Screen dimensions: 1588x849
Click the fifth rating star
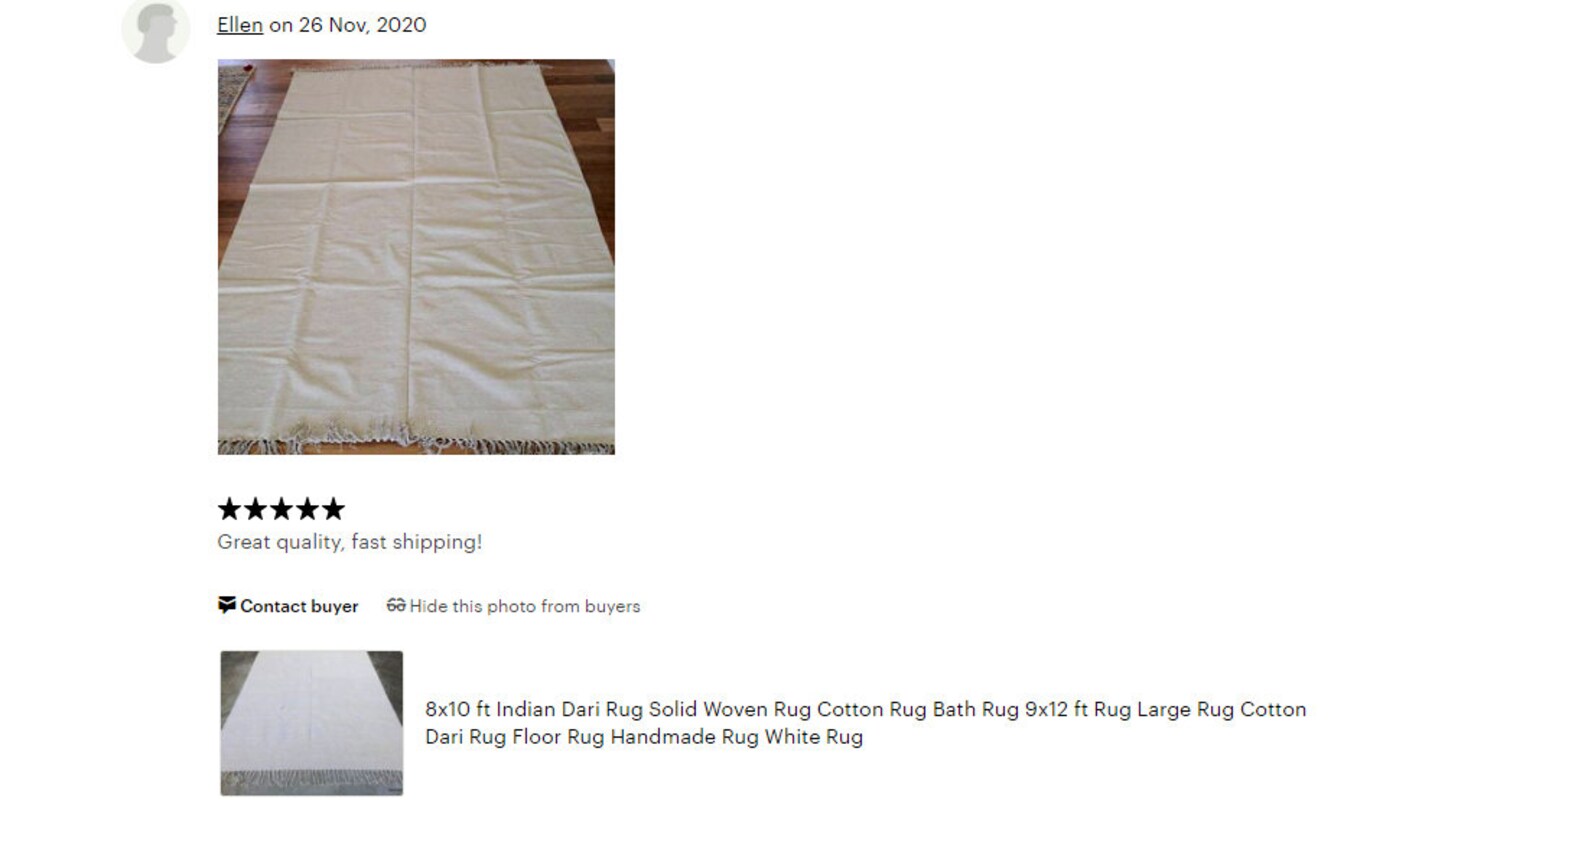pos(333,509)
